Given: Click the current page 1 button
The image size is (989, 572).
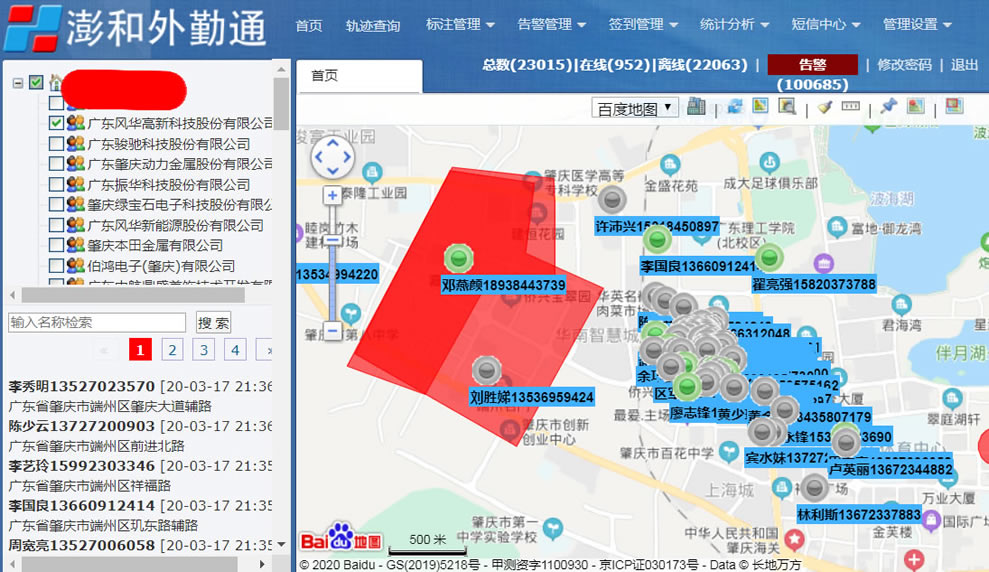Looking at the screenshot, I should coord(140,349).
